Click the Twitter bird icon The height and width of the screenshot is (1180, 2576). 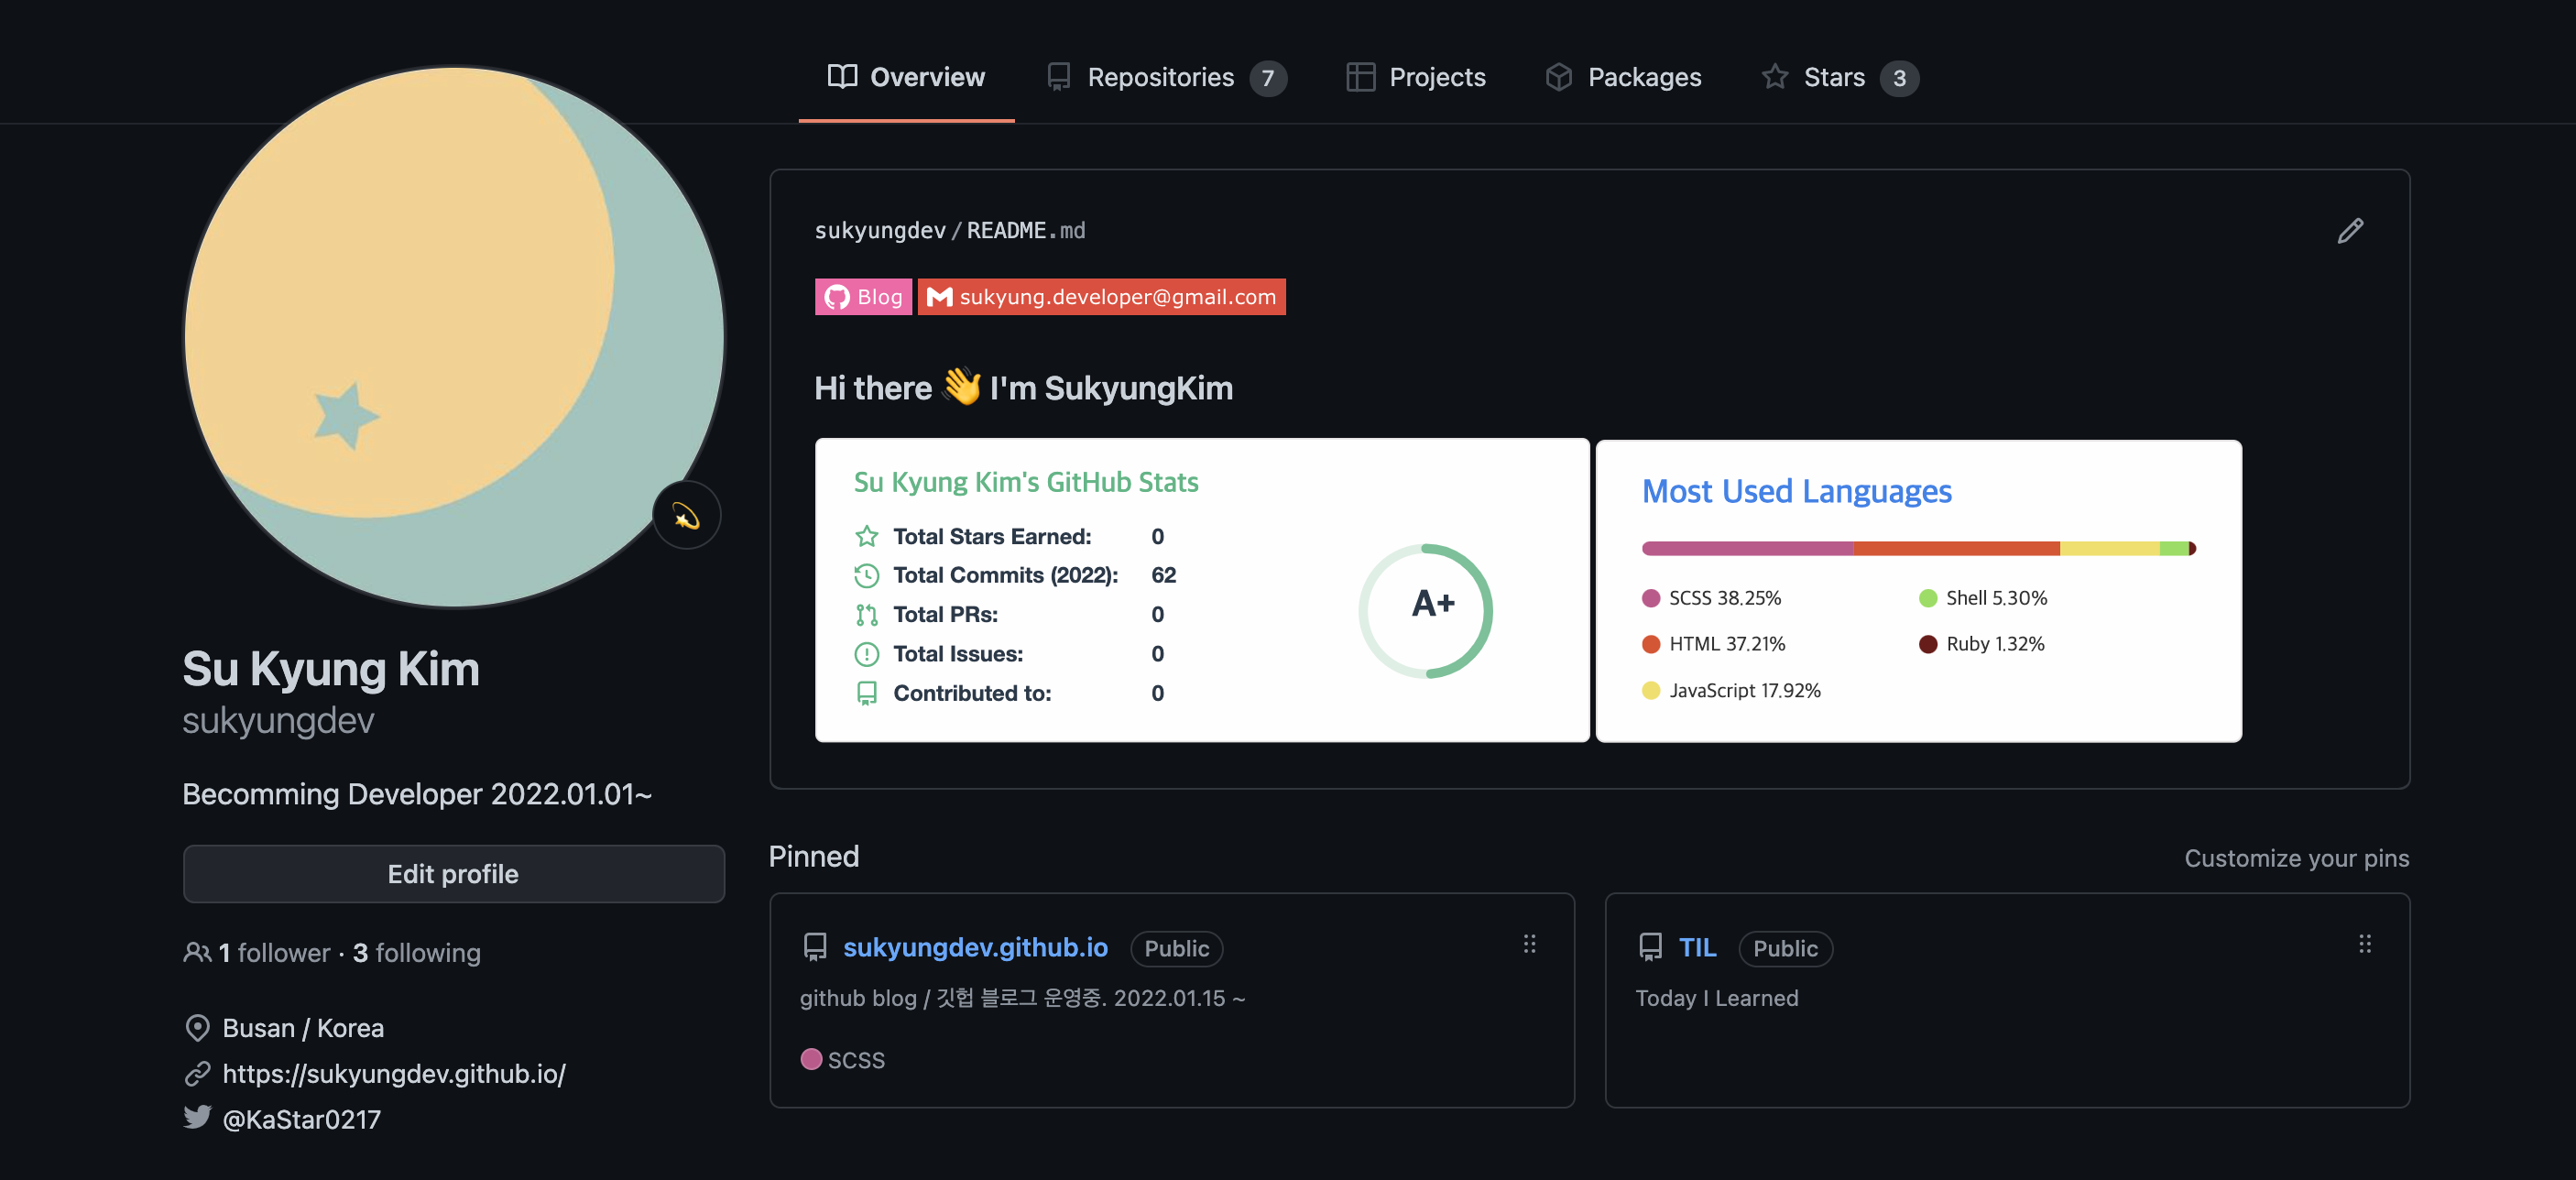(197, 1117)
